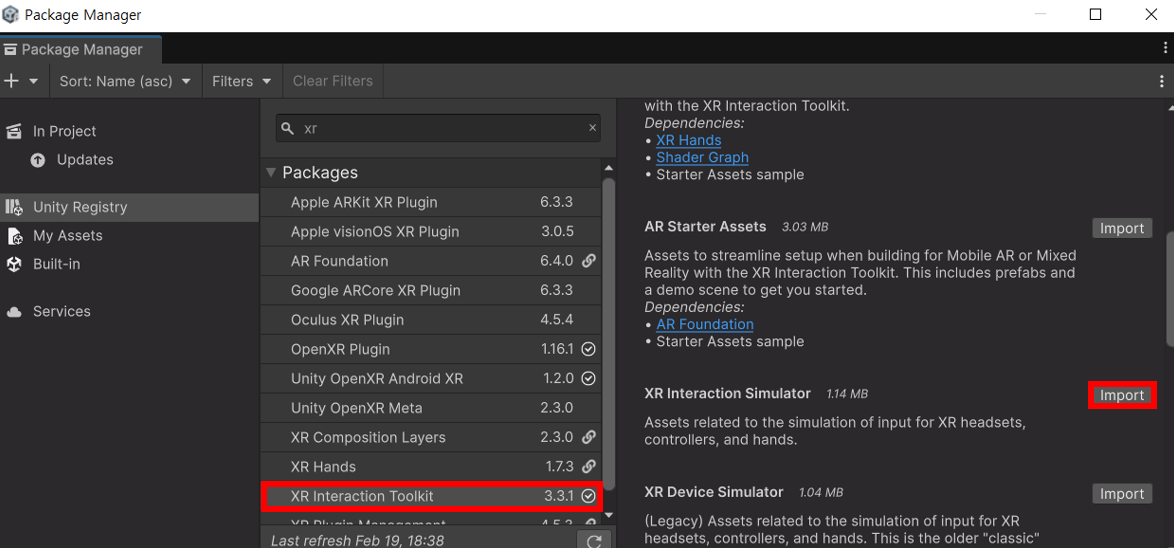Click the refresh package list button
The image size is (1174, 548).
click(594, 541)
